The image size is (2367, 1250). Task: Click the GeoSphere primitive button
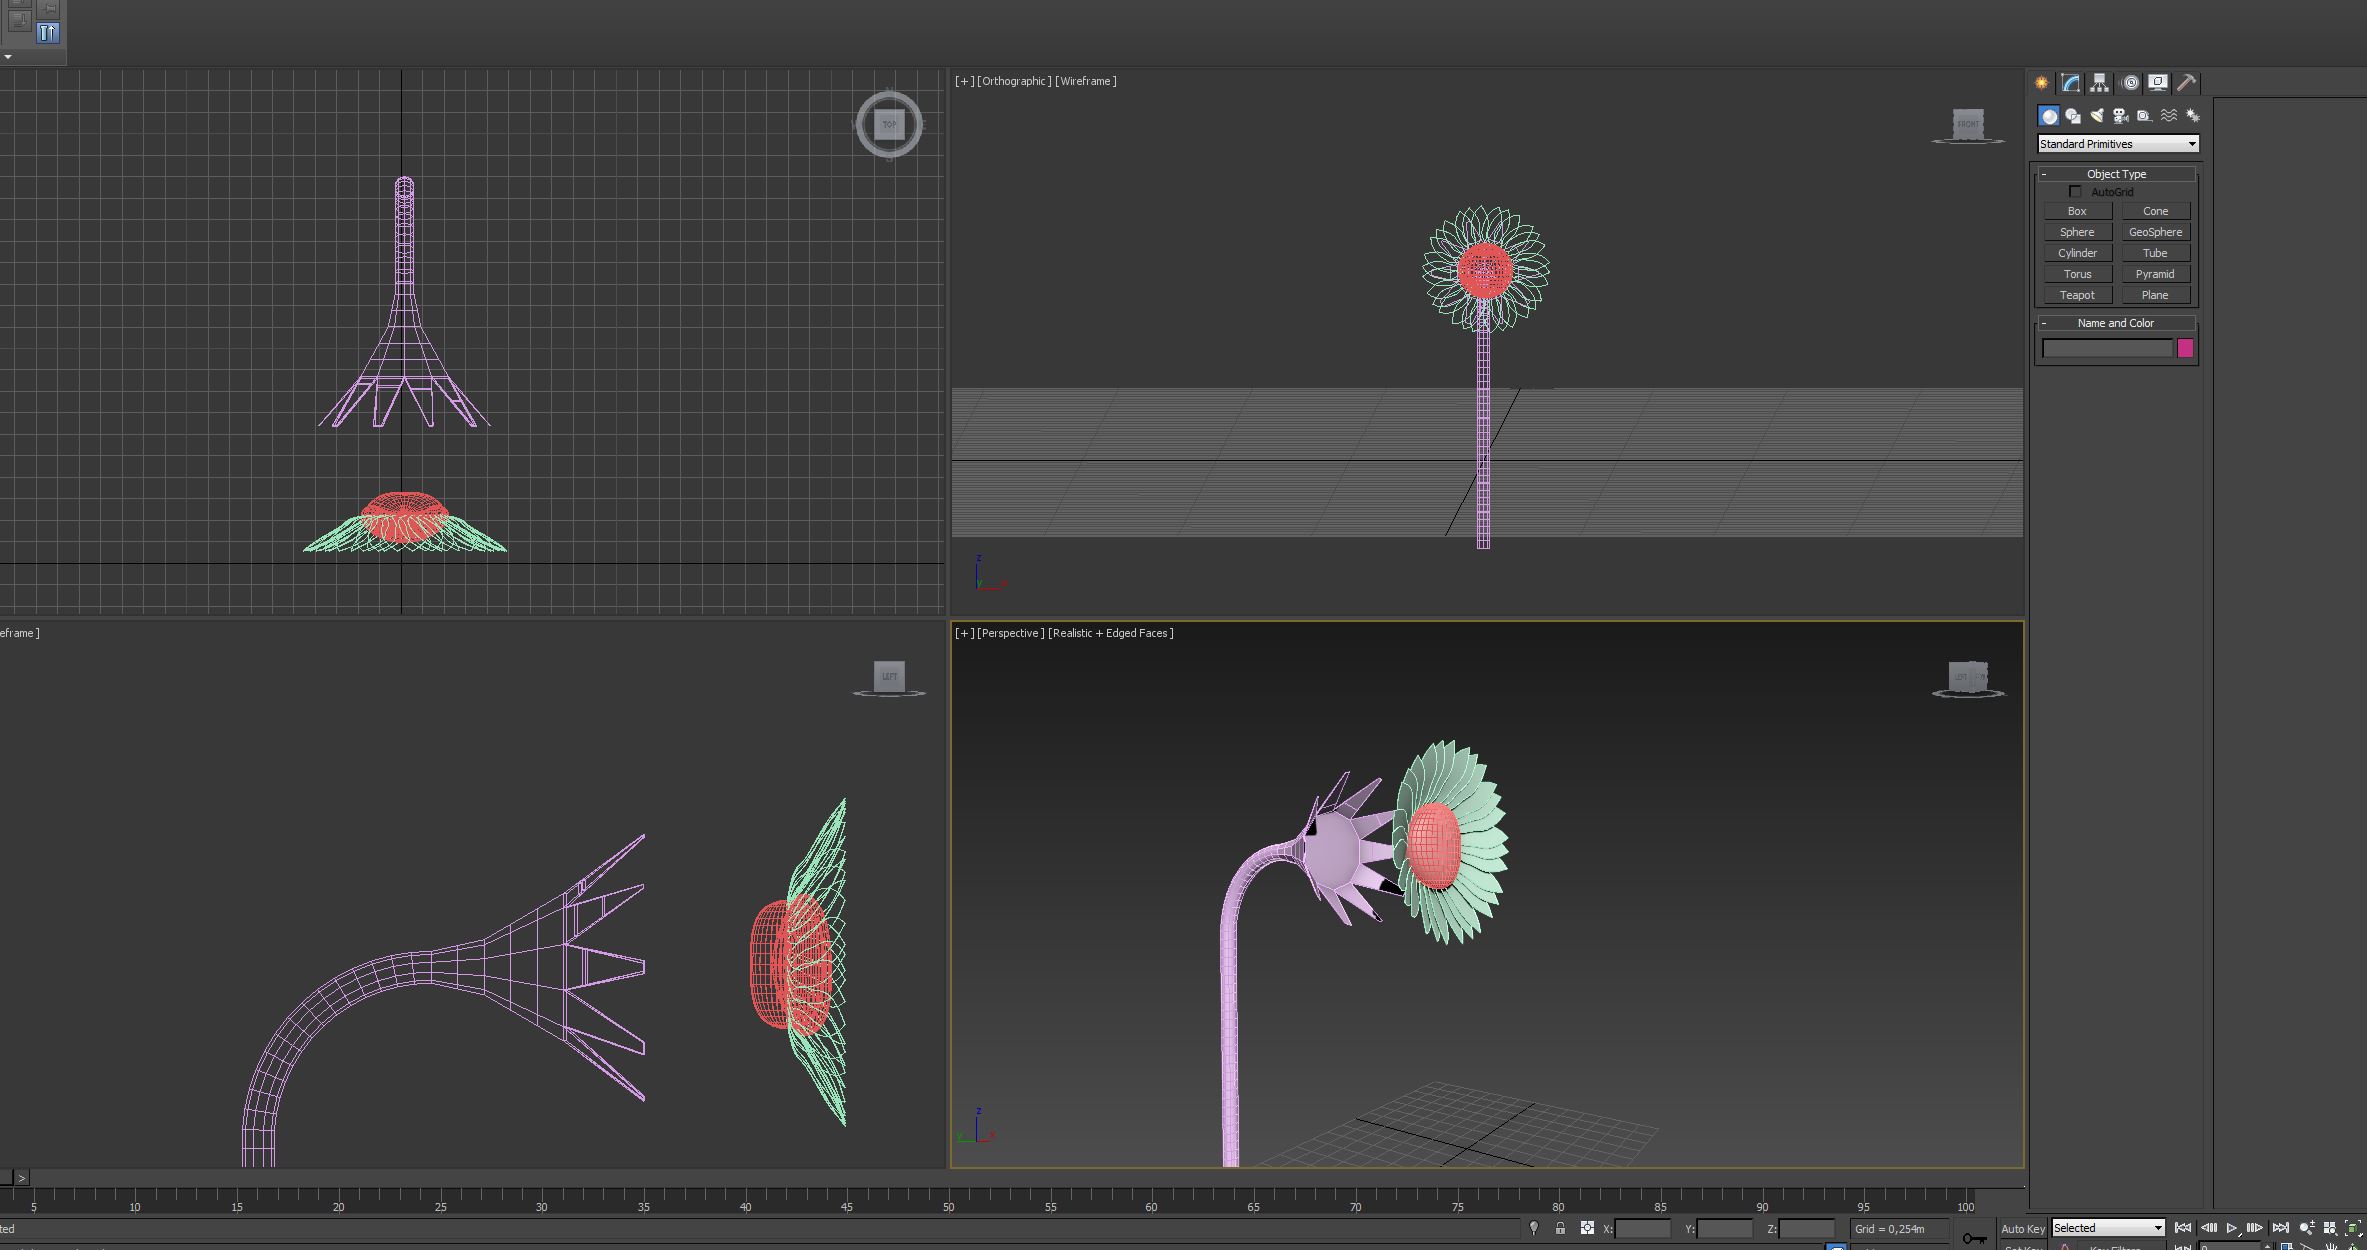[x=2155, y=232]
